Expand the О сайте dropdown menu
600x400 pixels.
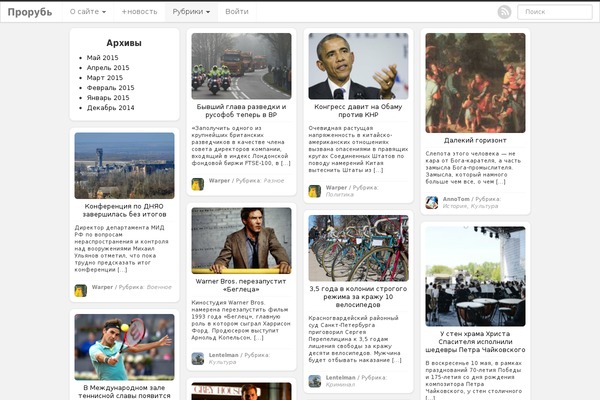[x=88, y=12]
